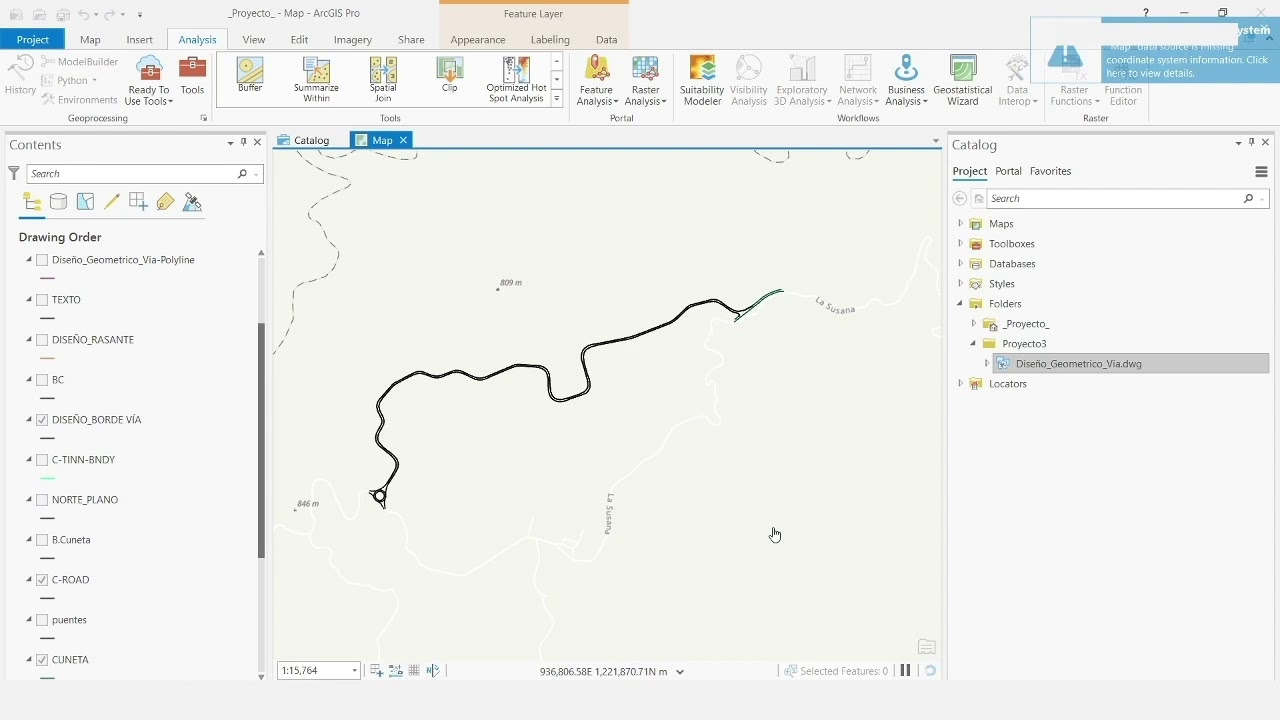Refresh the map view
This screenshot has width=1280, height=720.
[x=930, y=671]
